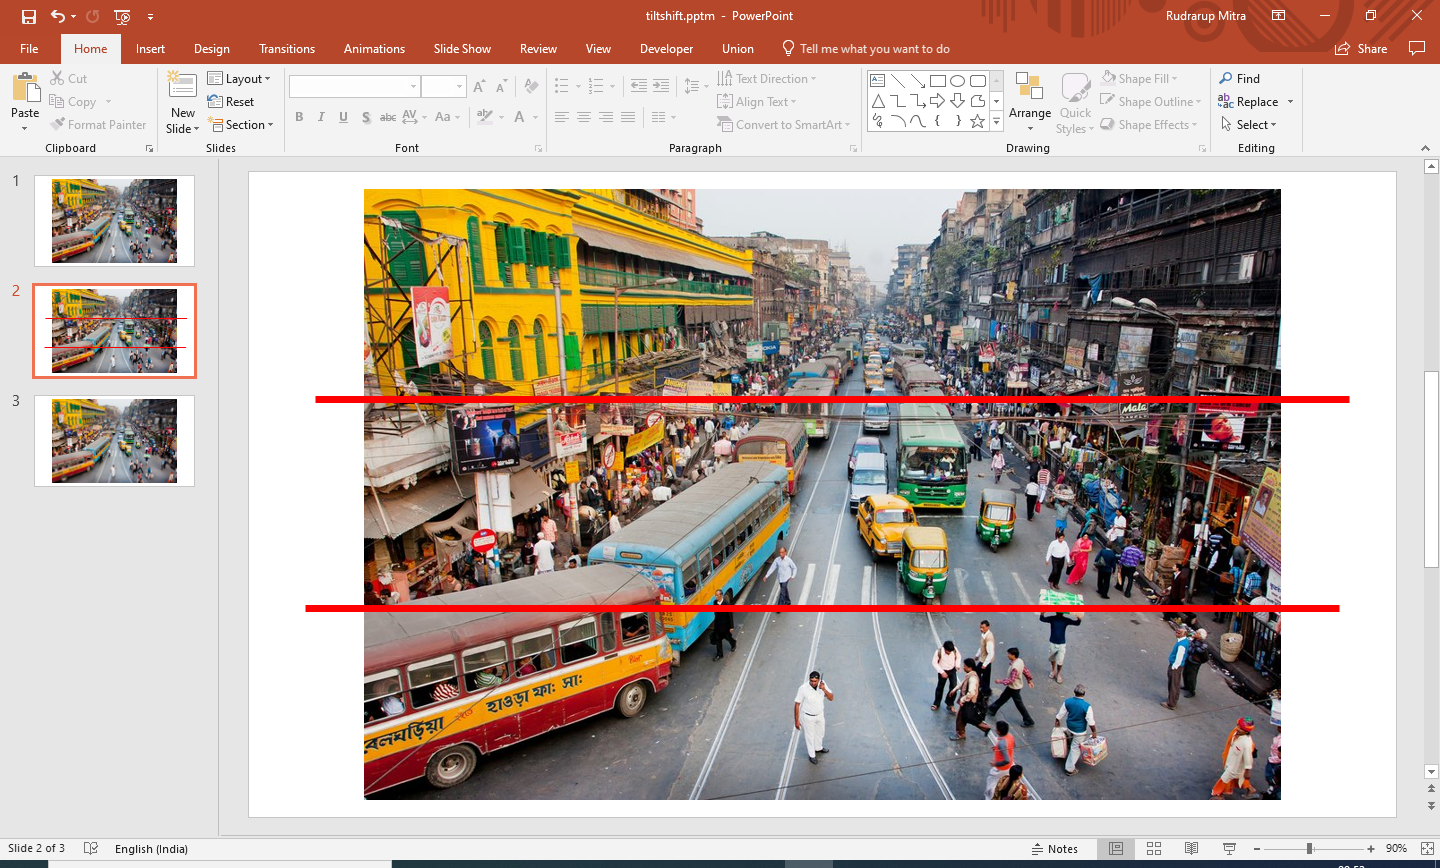Open the Arrange objects menu

pos(1030,102)
